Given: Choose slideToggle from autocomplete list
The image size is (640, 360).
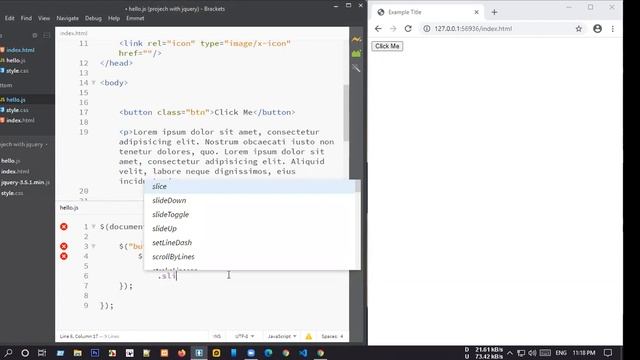Looking at the screenshot, I should (250, 215).
